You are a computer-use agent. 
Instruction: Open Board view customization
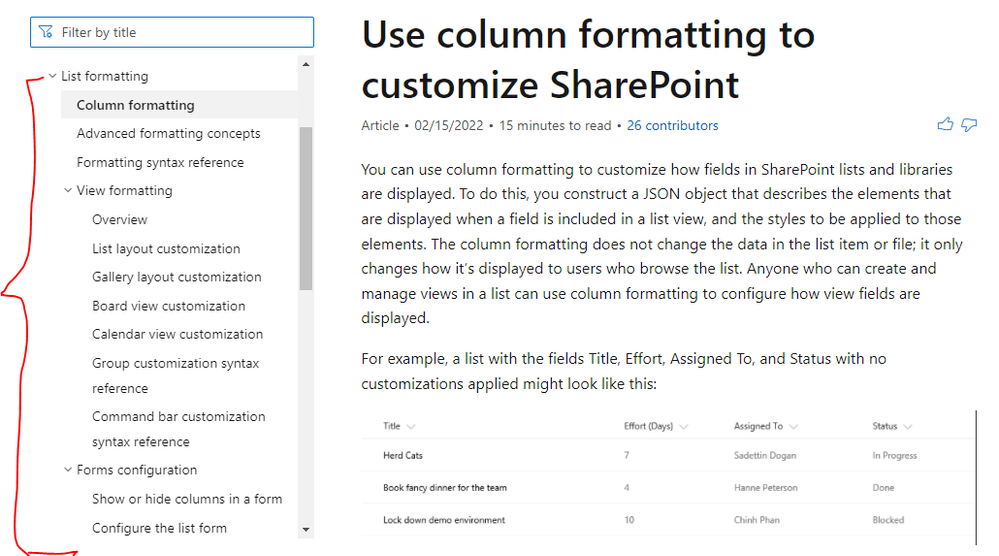[x=168, y=306]
